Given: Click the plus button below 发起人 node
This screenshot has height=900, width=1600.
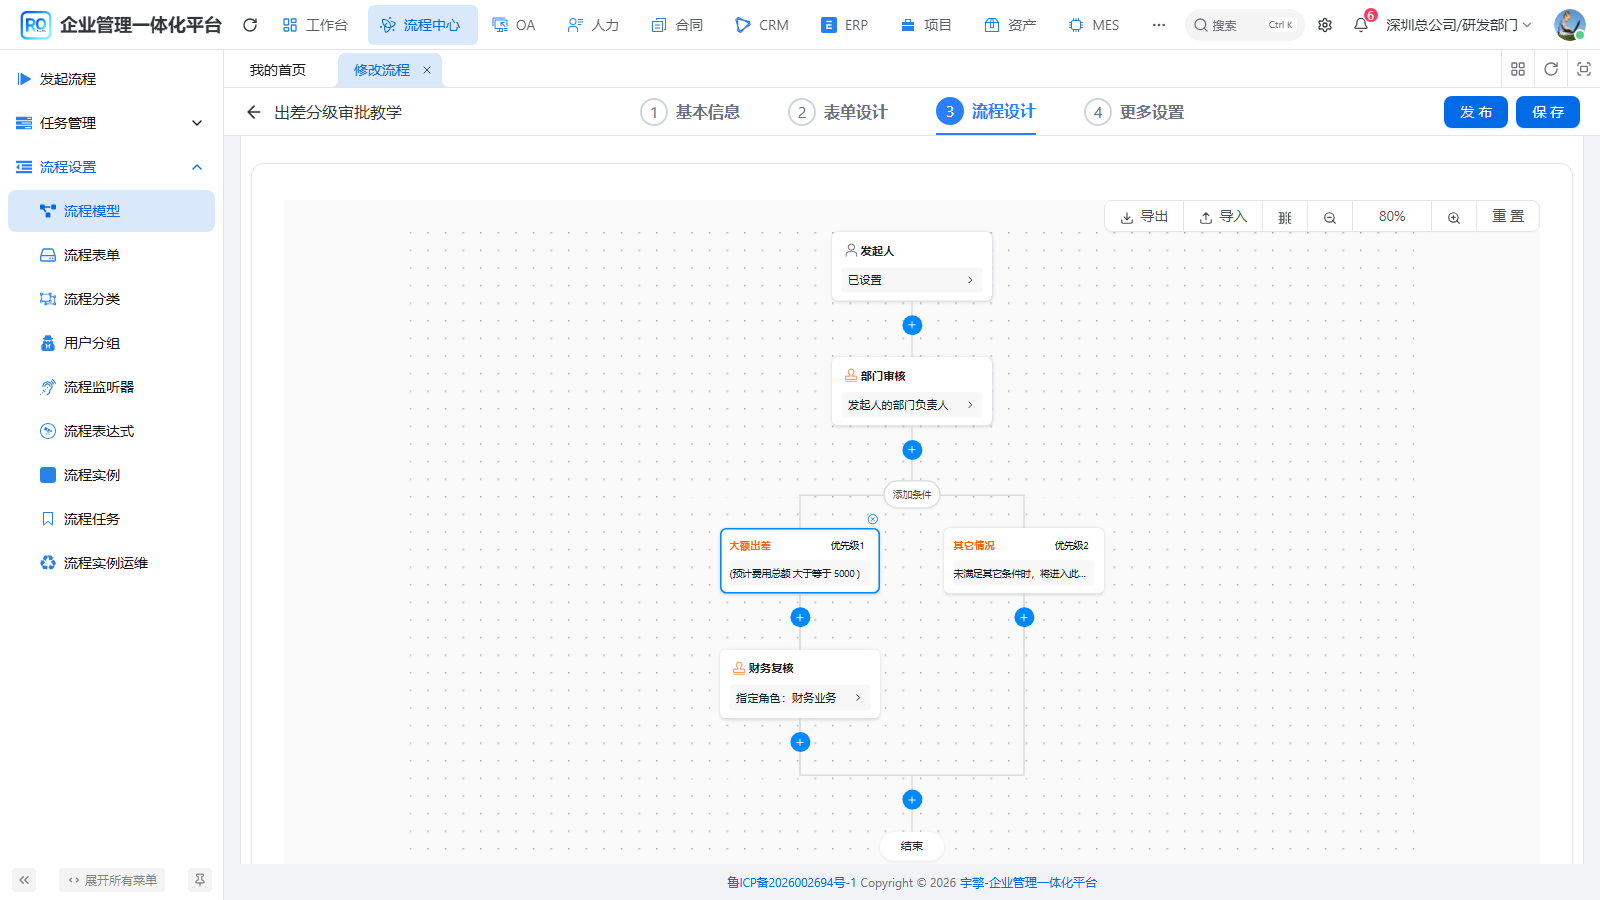Looking at the screenshot, I should click(912, 325).
